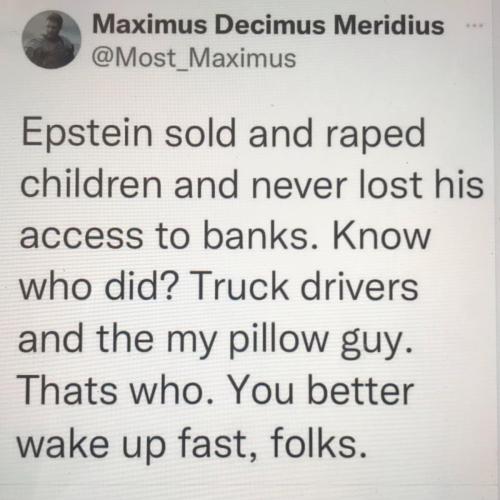
Task: Click the phrase "wake up fast, folks"
Action: point(192,445)
